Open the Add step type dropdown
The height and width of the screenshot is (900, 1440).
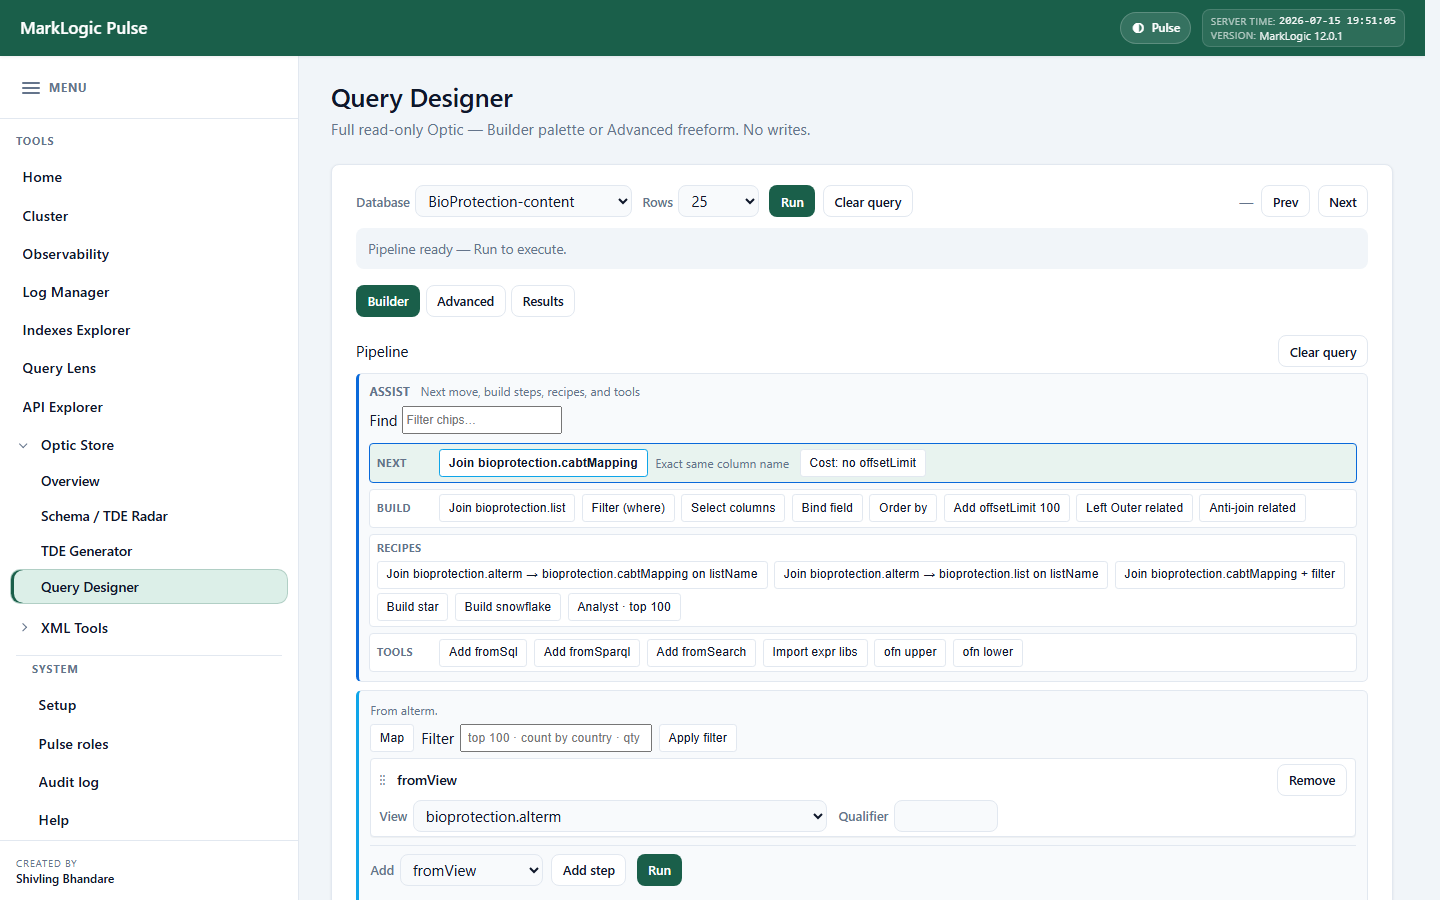tap(471, 870)
